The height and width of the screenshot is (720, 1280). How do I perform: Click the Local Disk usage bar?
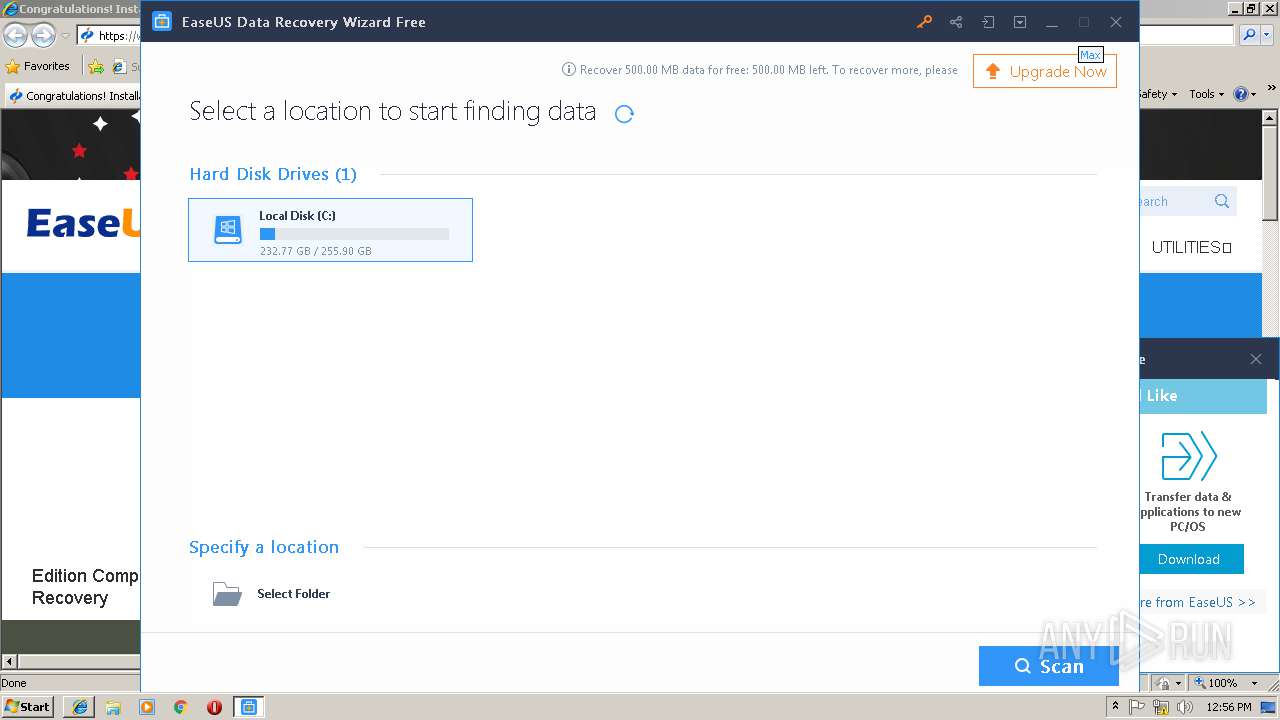pyautogui.click(x=354, y=234)
